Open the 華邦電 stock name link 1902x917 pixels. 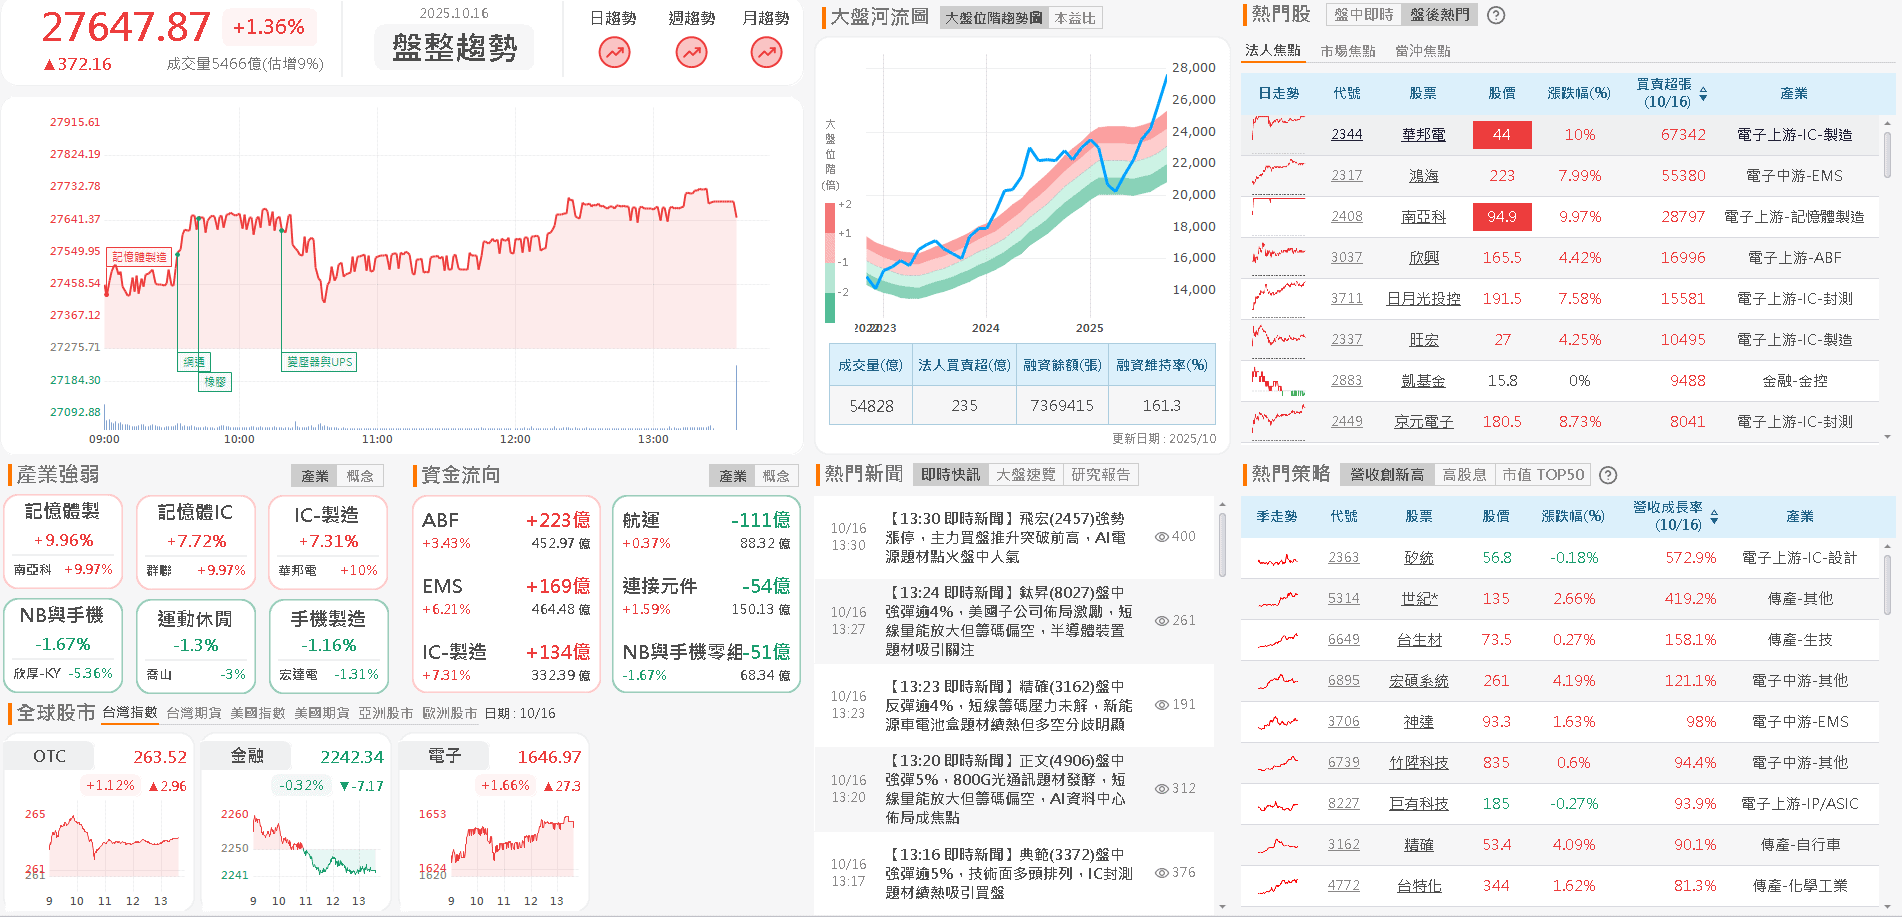1423,135
